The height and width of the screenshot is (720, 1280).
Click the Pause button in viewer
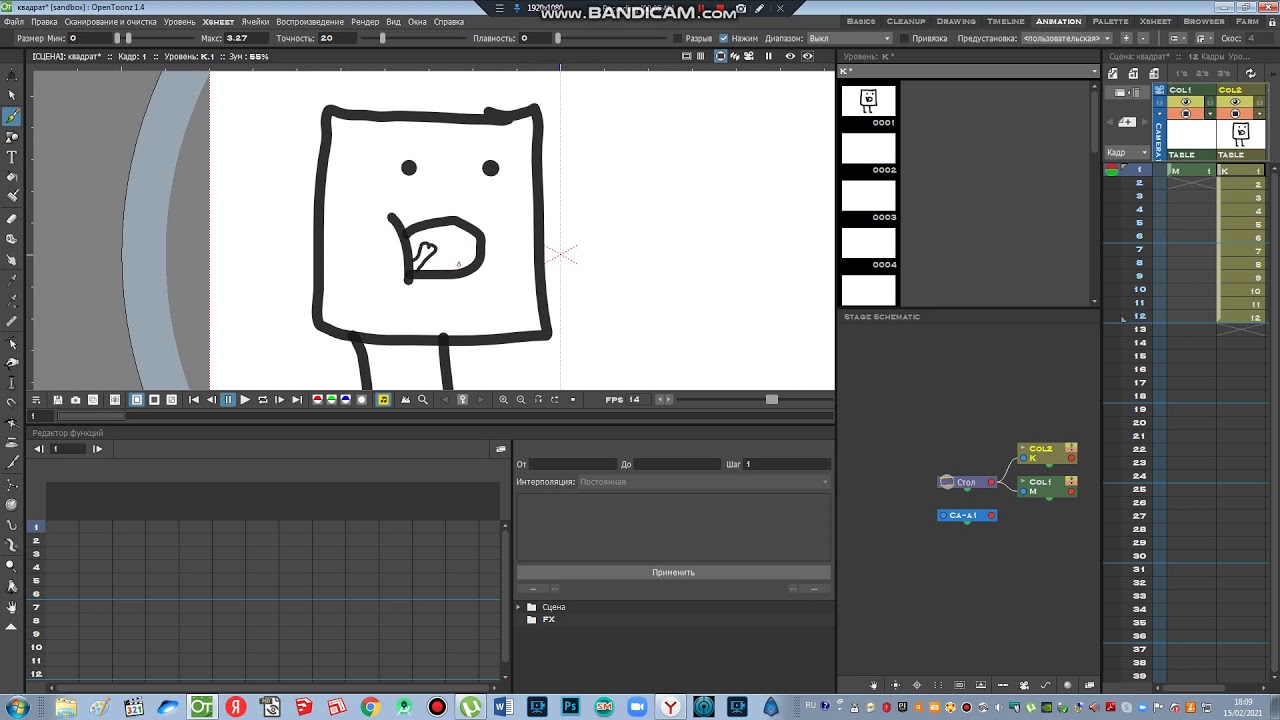pos(228,399)
